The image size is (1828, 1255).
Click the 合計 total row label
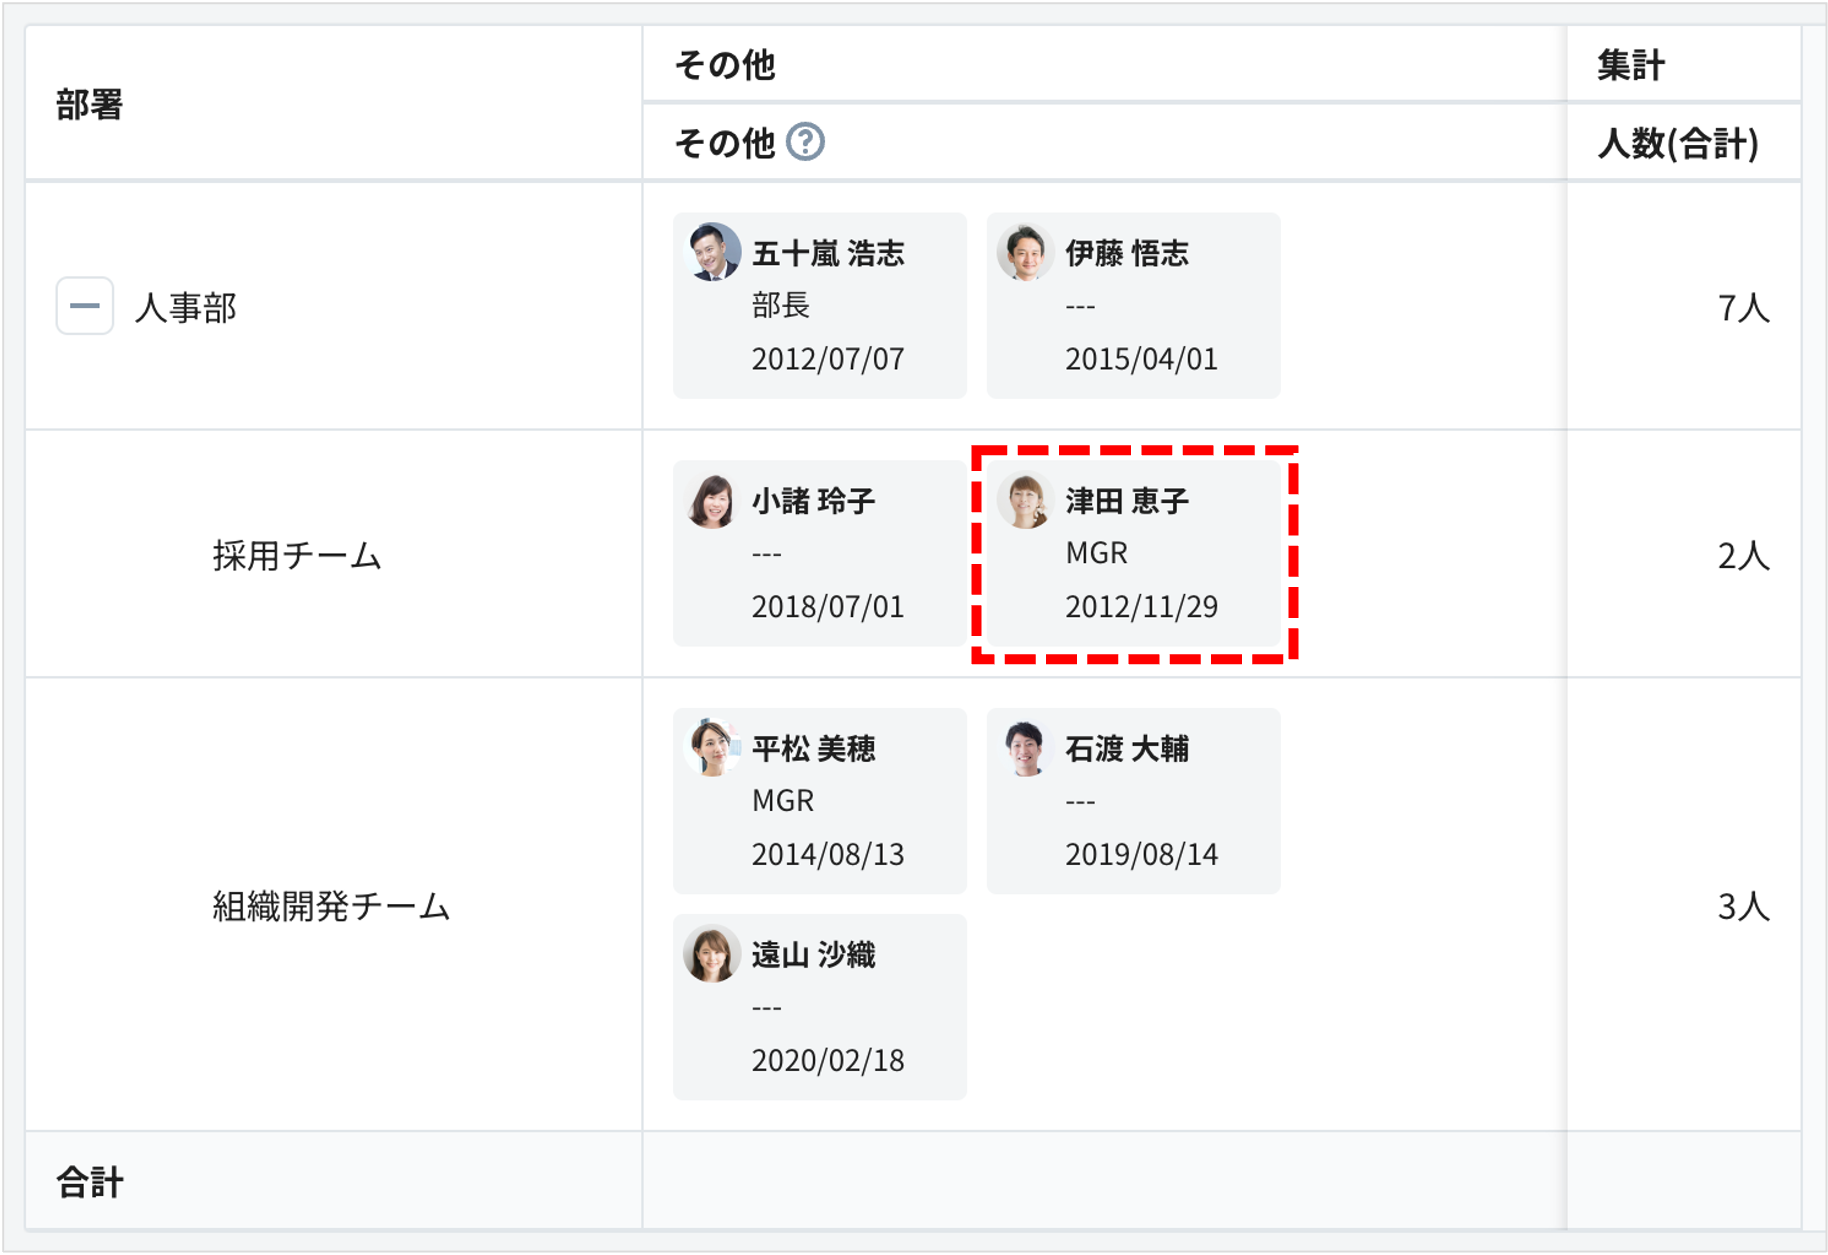coord(91,1181)
